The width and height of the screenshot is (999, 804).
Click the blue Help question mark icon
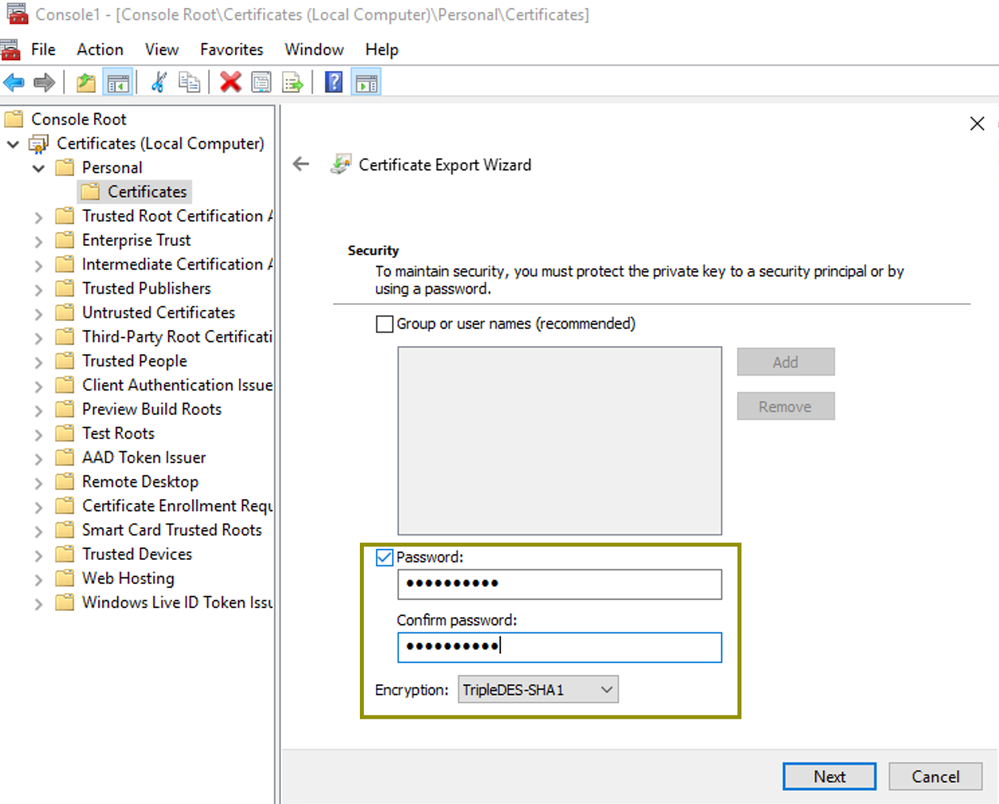(334, 82)
